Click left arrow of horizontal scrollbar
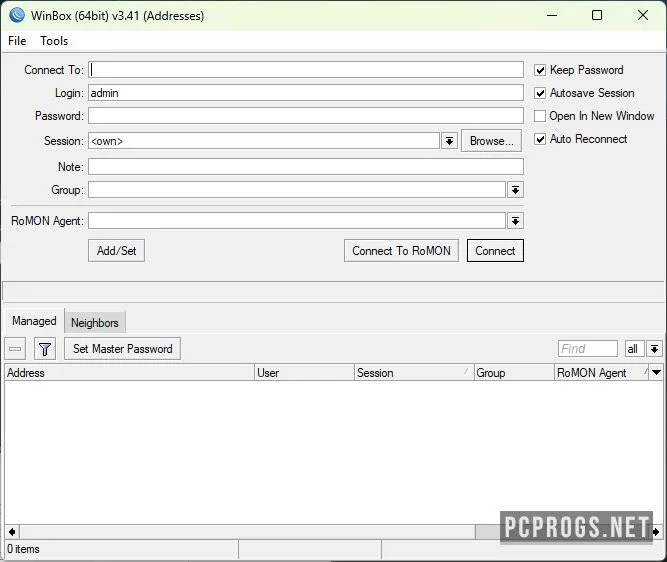The width and height of the screenshot is (667, 562). click(12, 532)
